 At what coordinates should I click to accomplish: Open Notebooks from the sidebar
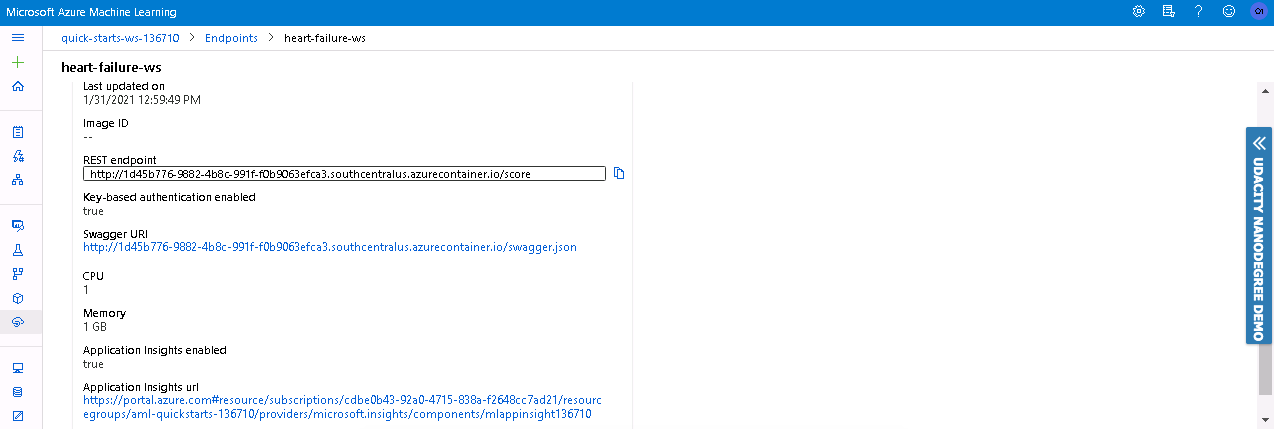[18, 131]
